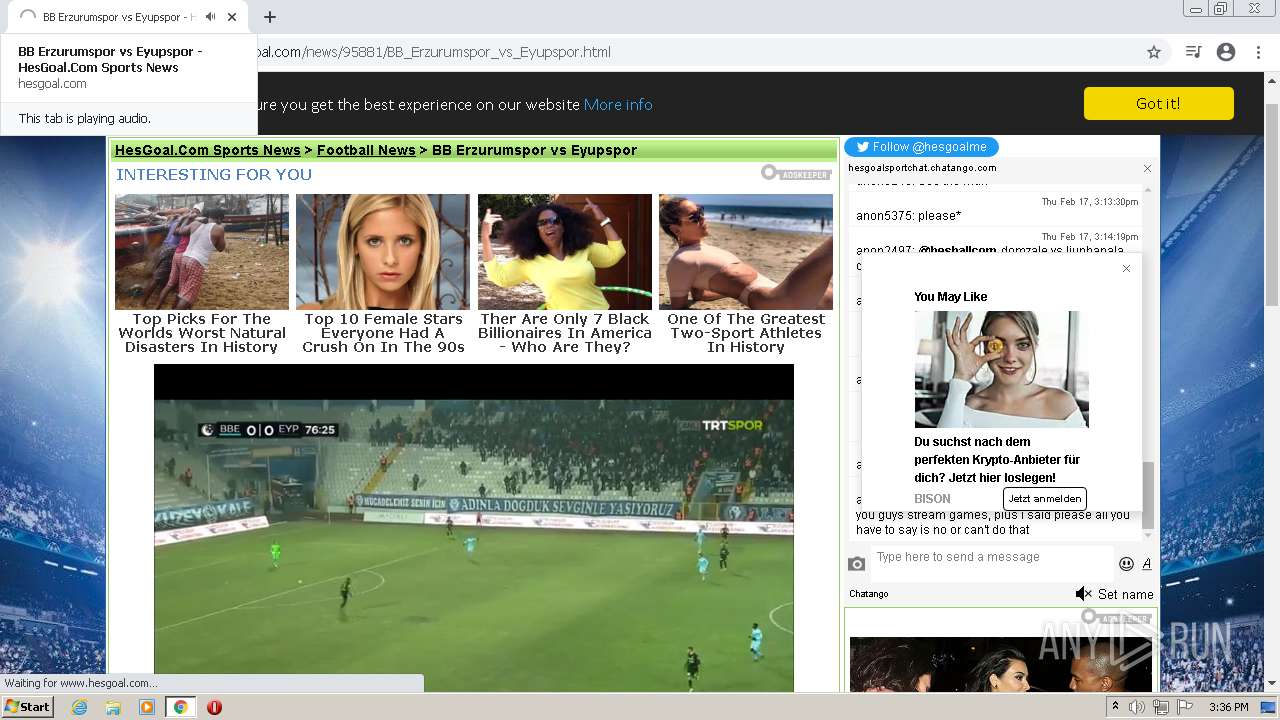
Task: Click the Chatango label below the chat
Action: click(x=869, y=594)
